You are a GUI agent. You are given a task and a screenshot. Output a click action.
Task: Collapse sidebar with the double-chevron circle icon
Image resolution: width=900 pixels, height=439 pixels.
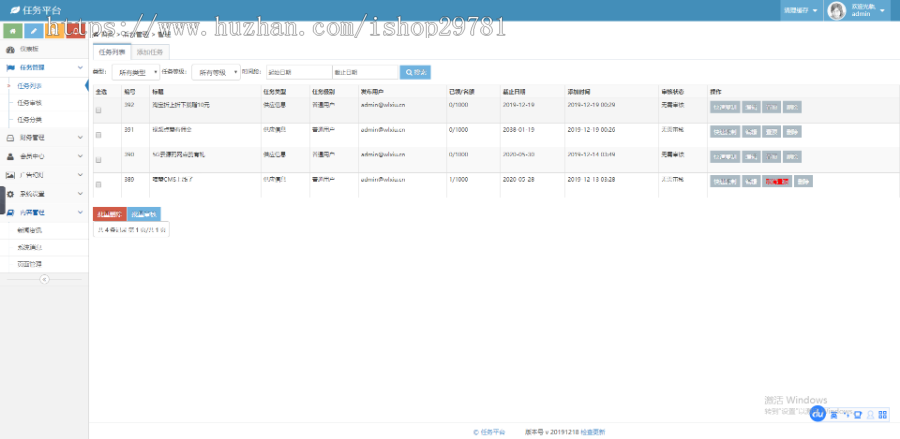coord(44,279)
